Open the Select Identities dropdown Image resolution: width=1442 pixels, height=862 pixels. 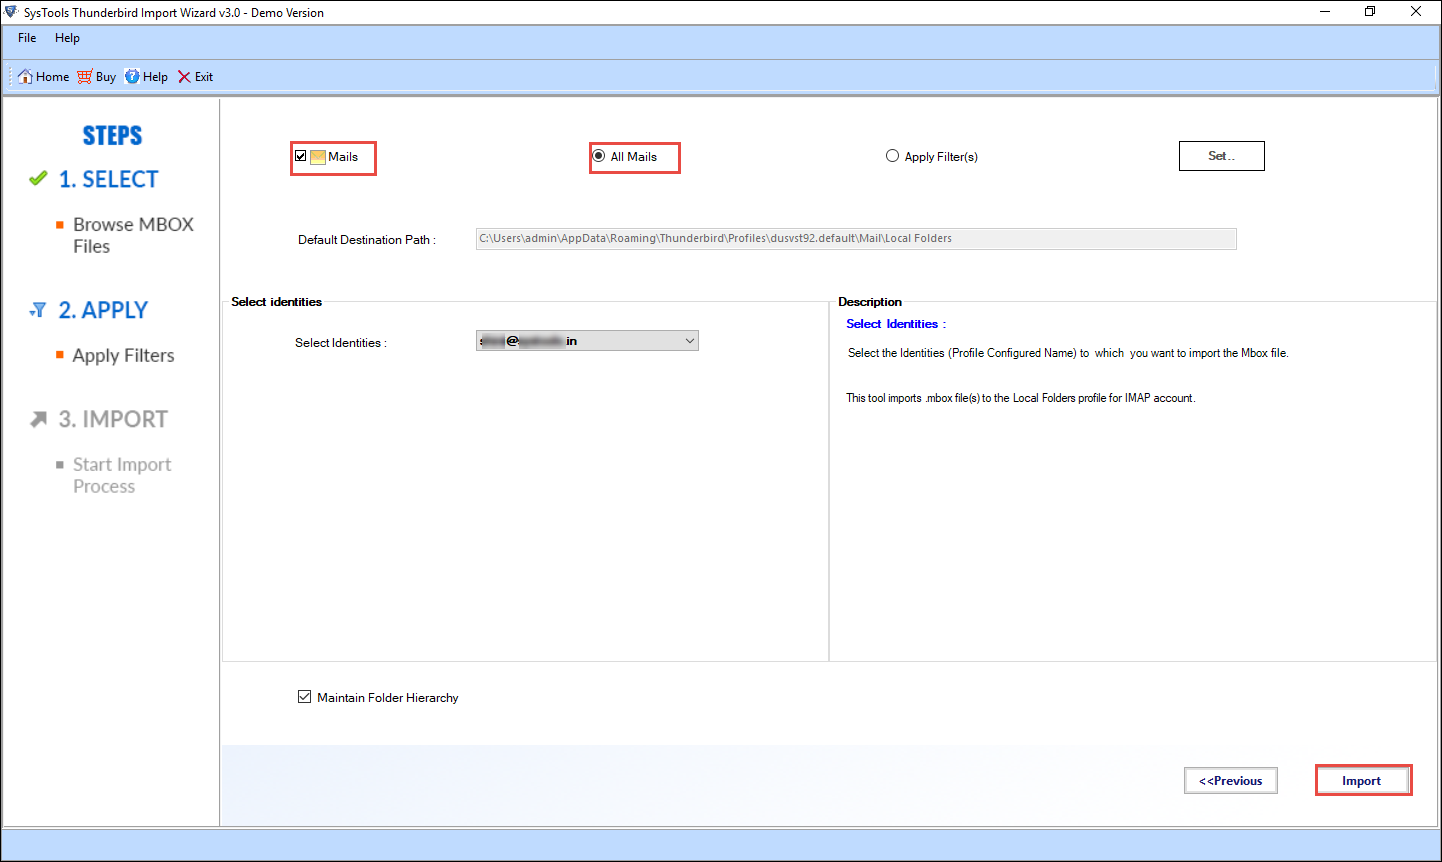[587, 341]
